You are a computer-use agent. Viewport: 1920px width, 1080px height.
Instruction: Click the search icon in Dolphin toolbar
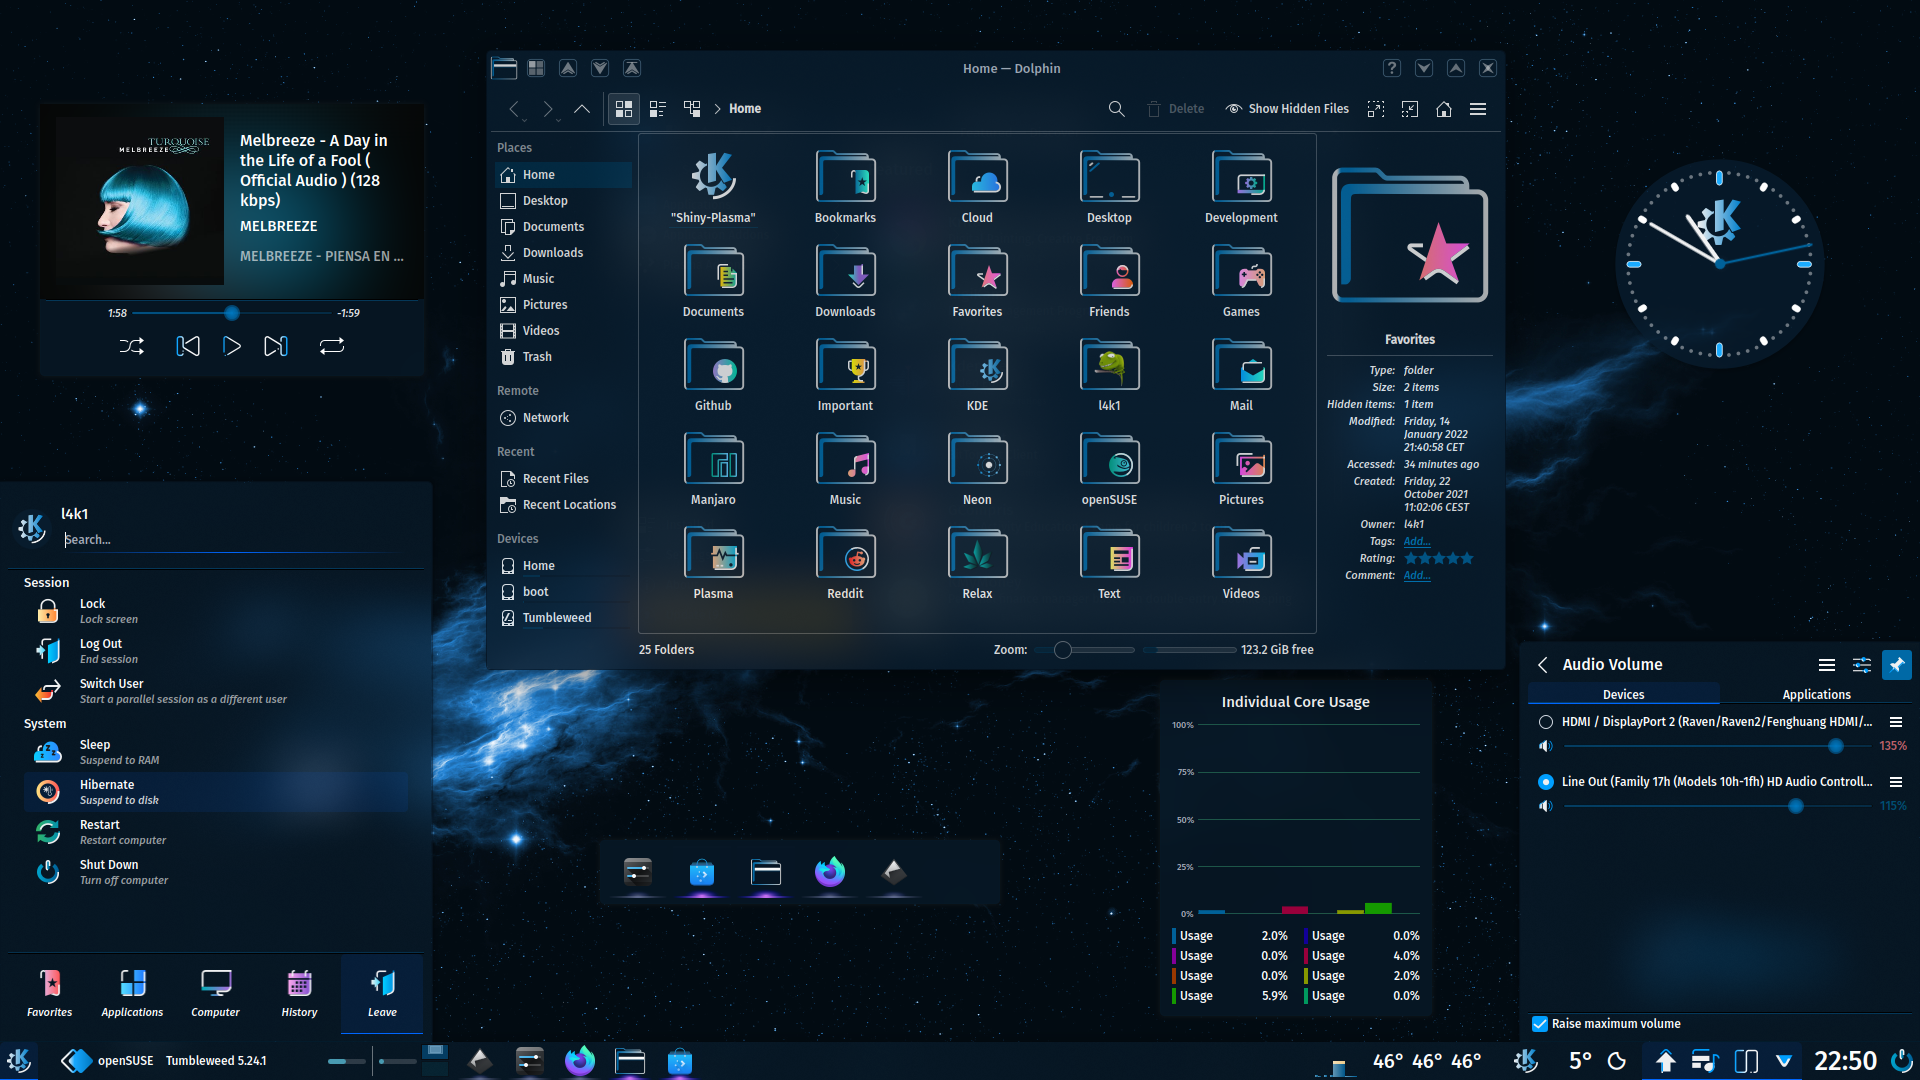pyautogui.click(x=1116, y=109)
